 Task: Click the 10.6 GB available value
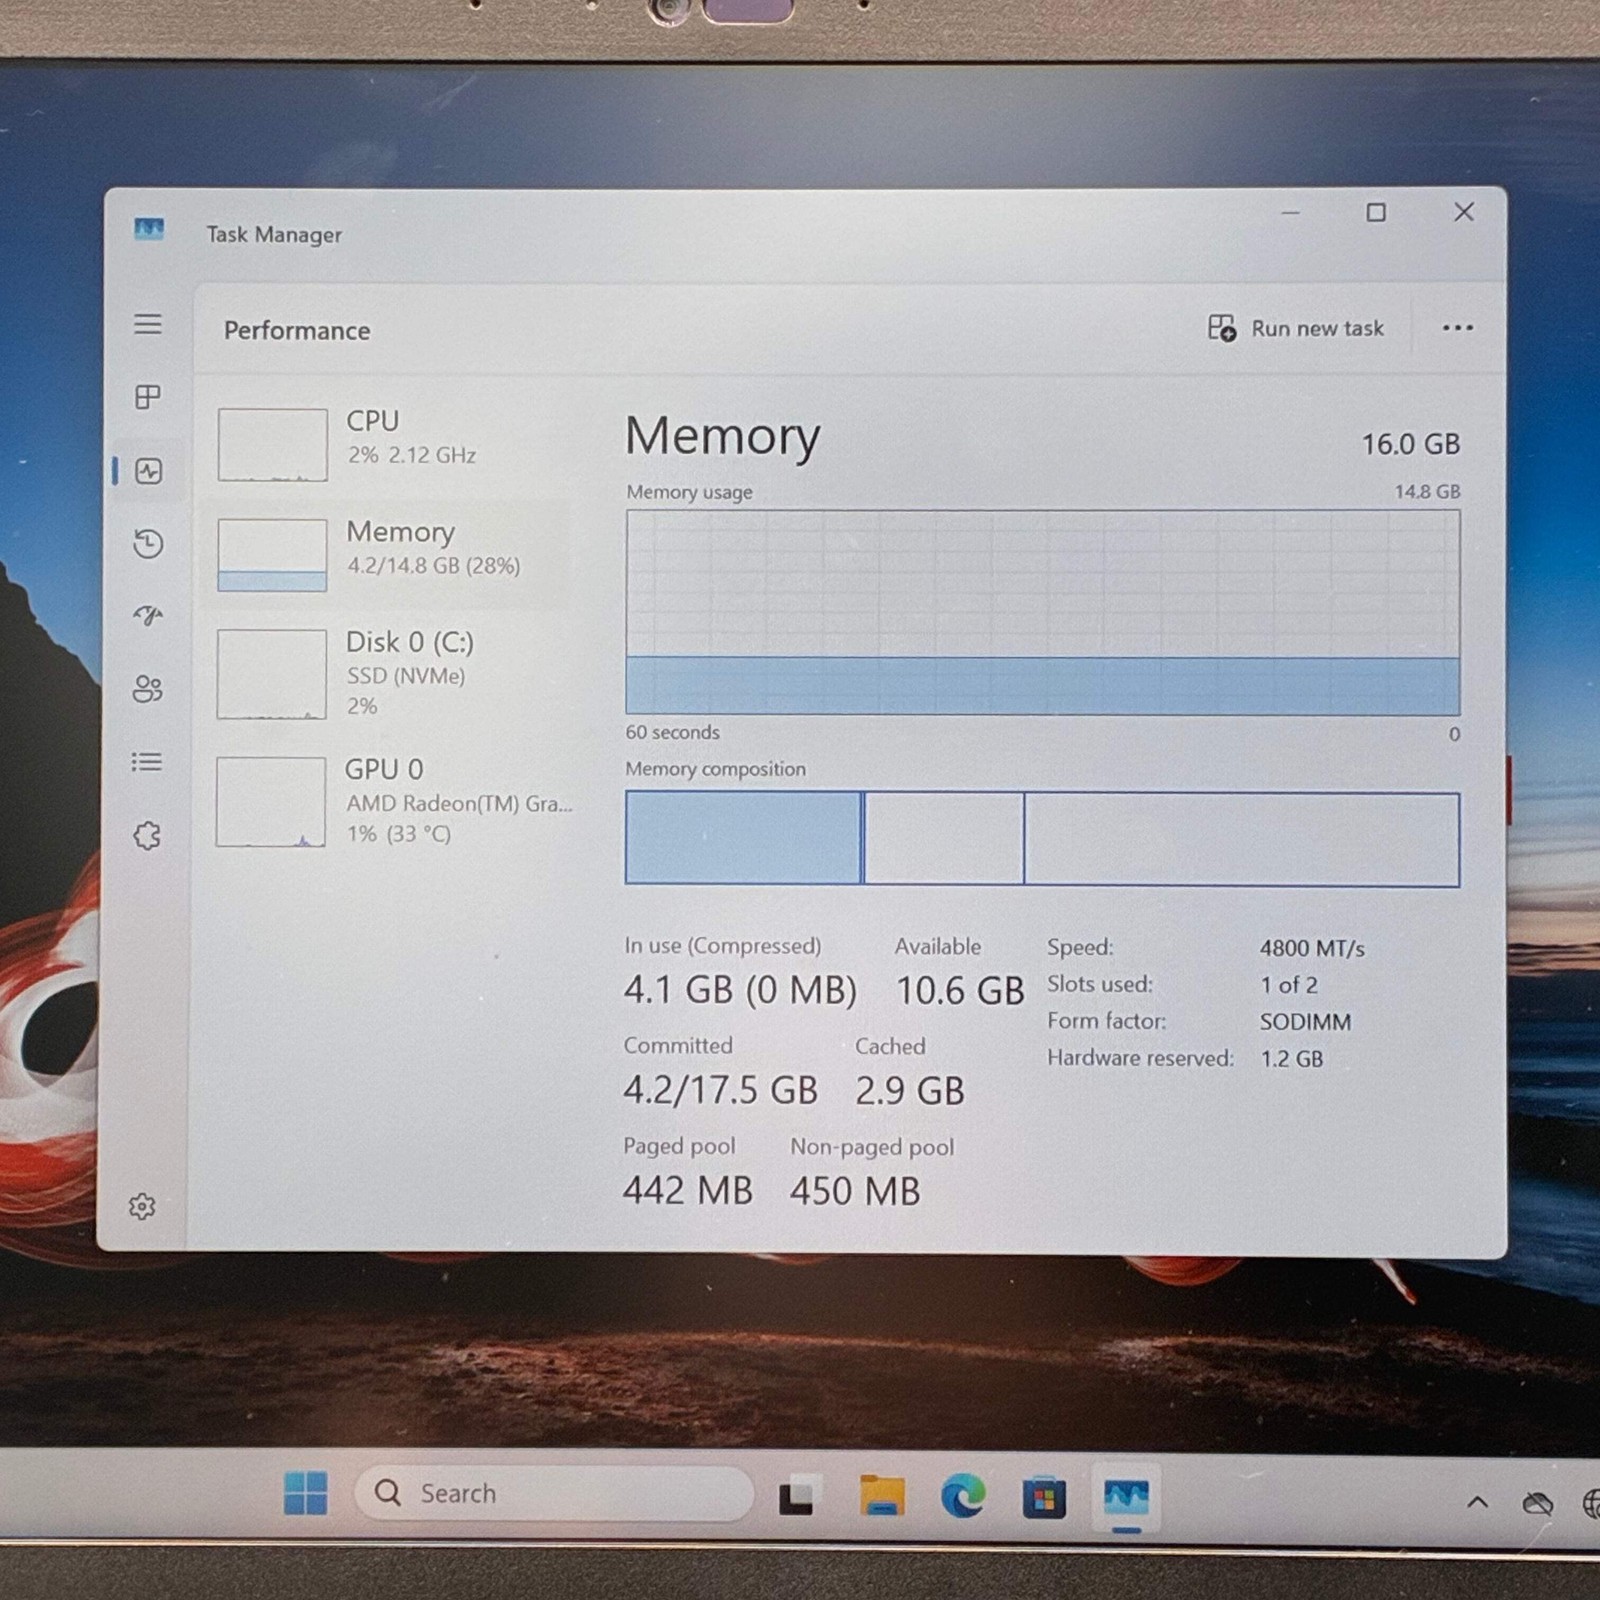960,991
